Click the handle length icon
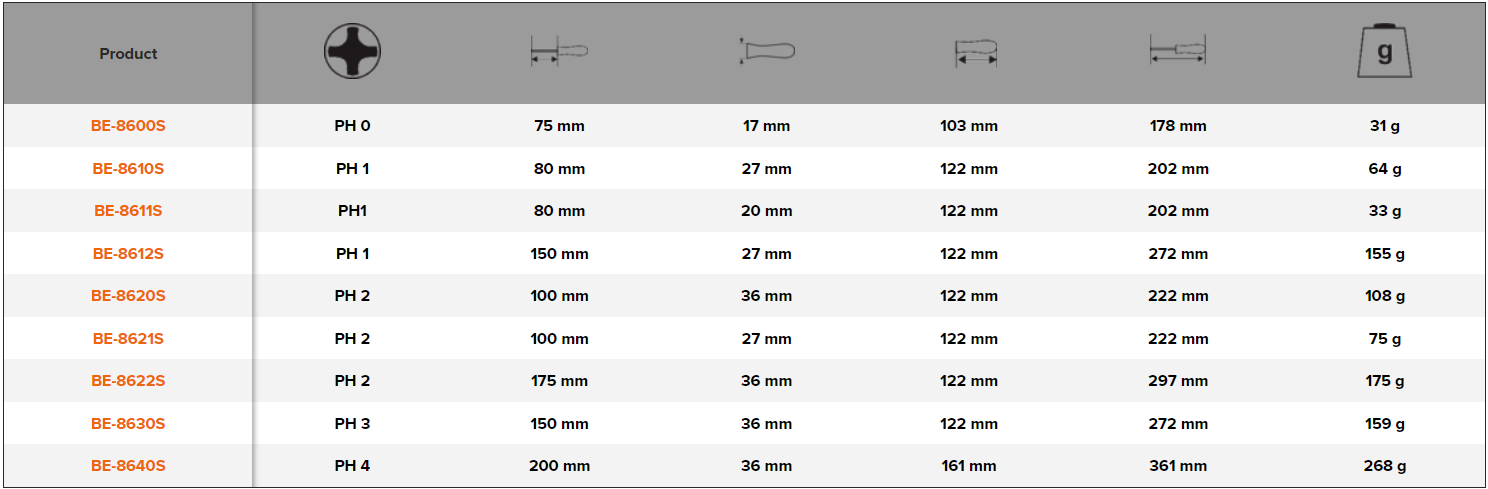 pyautogui.click(x=975, y=52)
